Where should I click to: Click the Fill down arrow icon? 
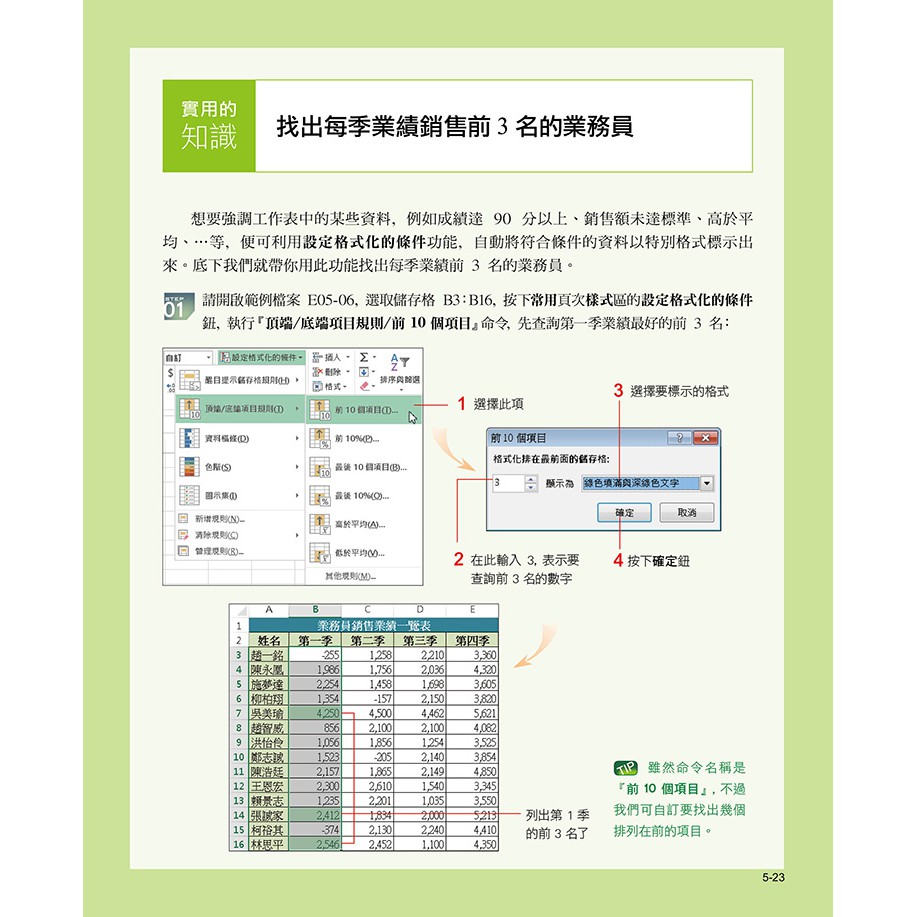364,370
